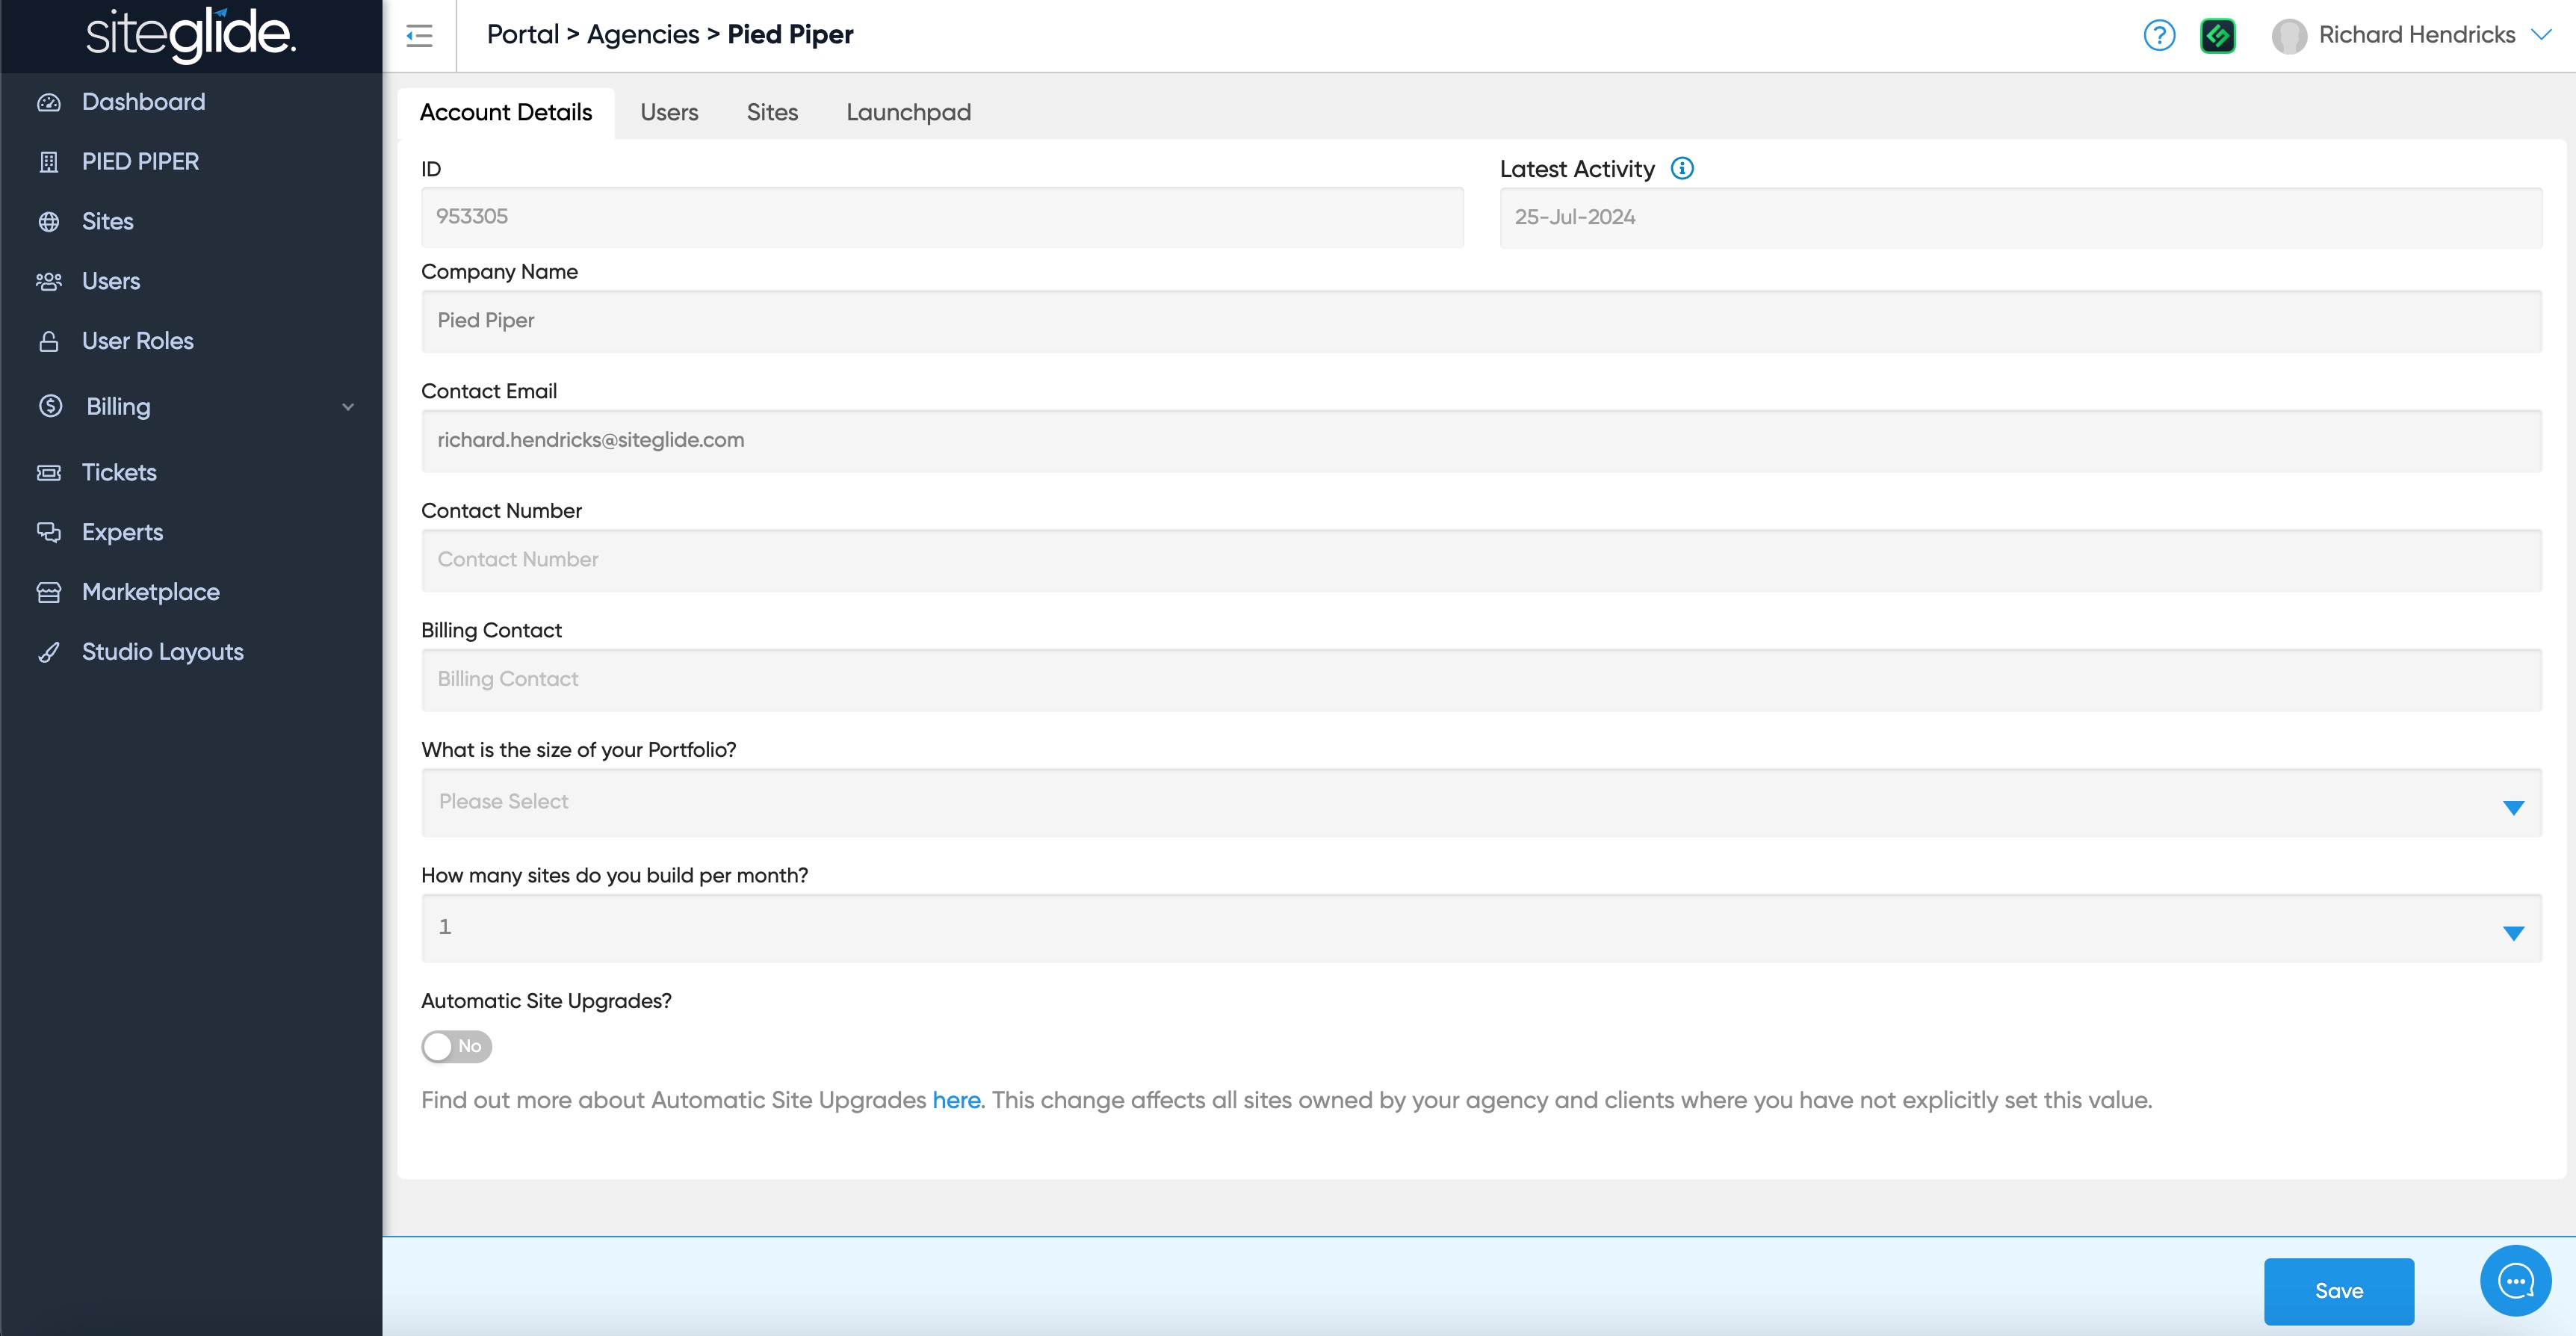This screenshot has height=1336, width=2576.
Task: Click the Save button
Action: [x=2338, y=1290]
